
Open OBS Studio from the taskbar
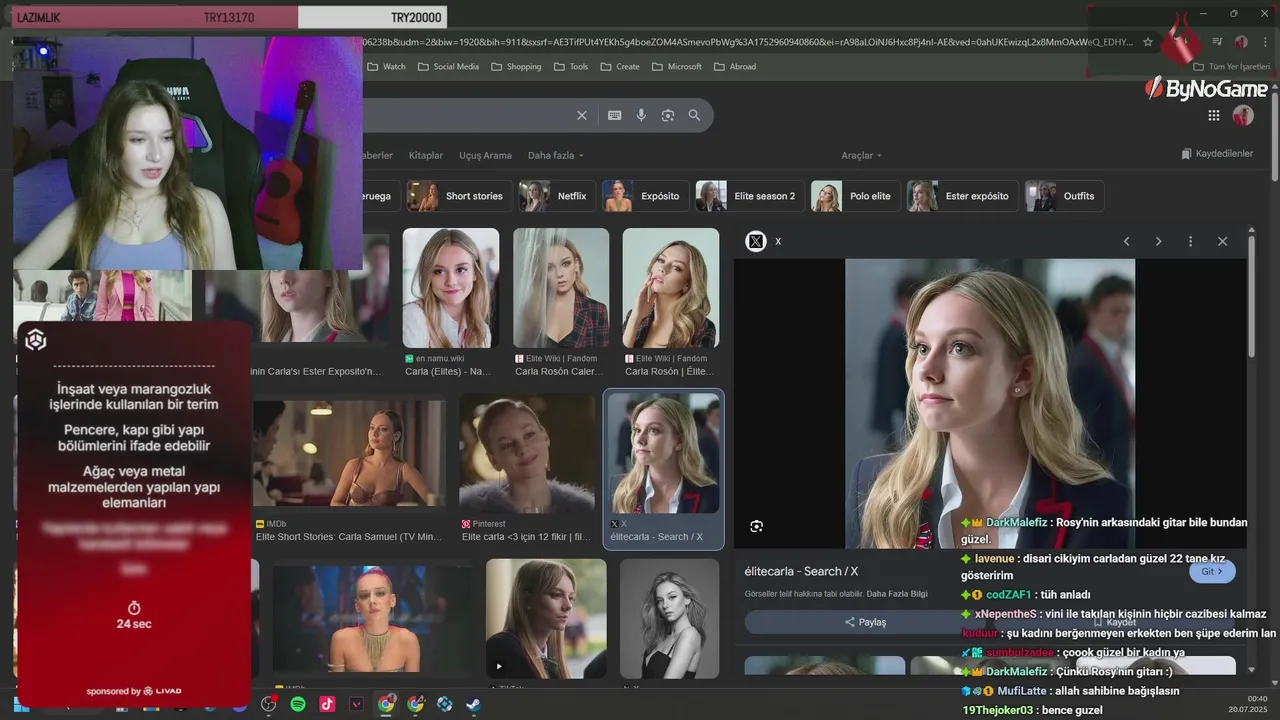coord(268,704)
